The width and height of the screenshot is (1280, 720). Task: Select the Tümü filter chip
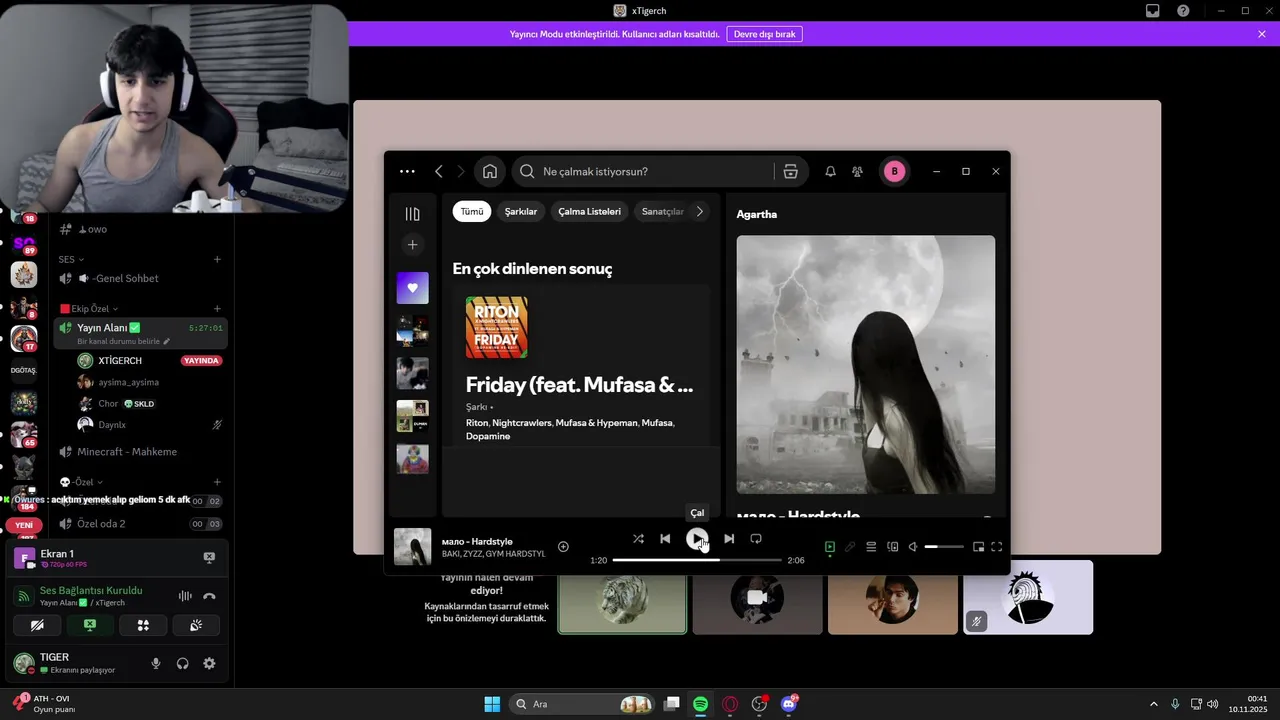(x=472, y=211)
